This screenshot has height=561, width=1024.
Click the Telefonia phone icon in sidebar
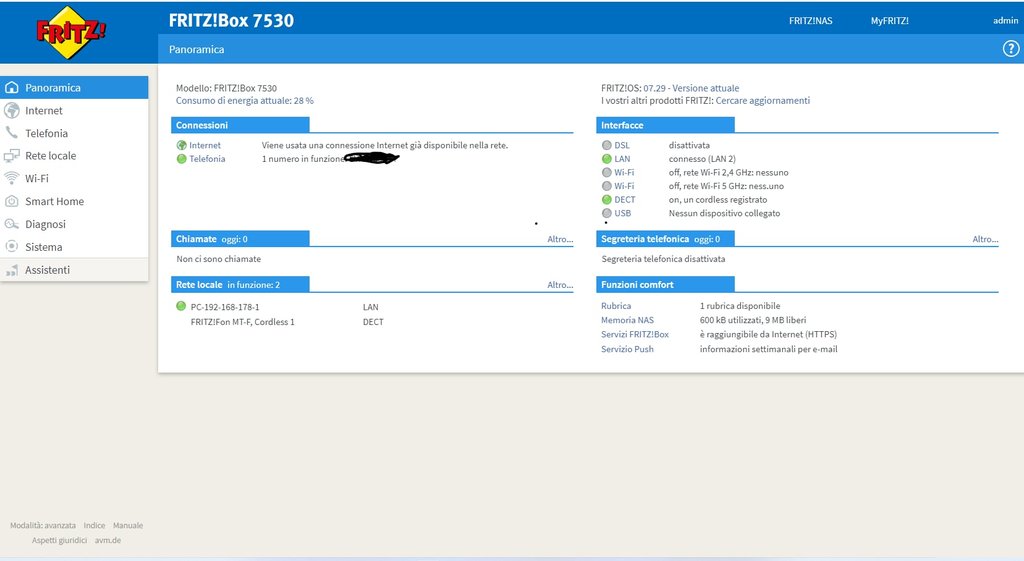pos(12,133)
